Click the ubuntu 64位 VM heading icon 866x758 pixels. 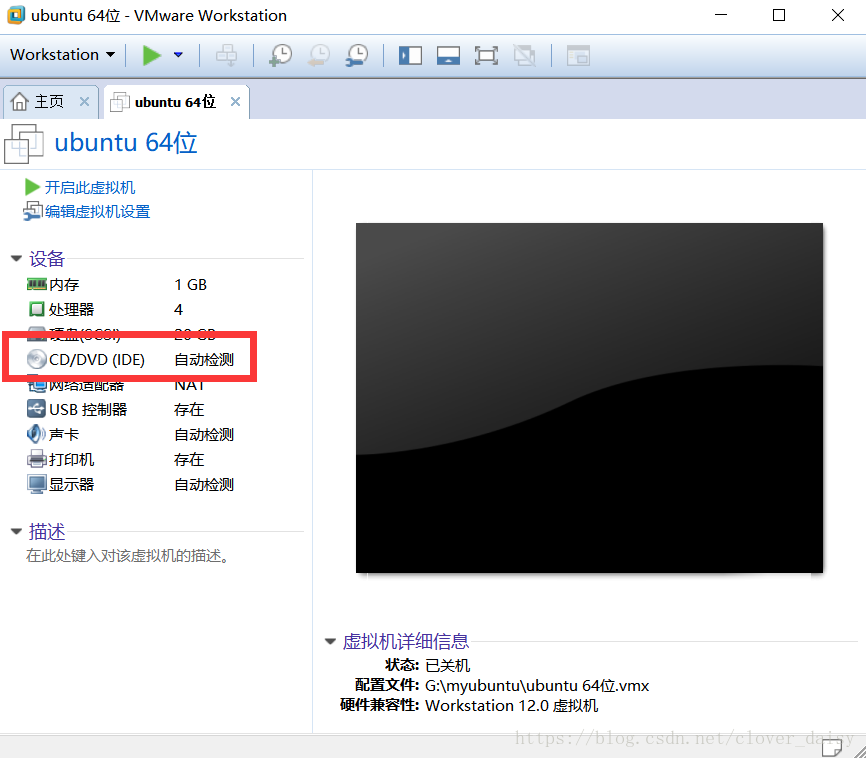pos(24,144)
